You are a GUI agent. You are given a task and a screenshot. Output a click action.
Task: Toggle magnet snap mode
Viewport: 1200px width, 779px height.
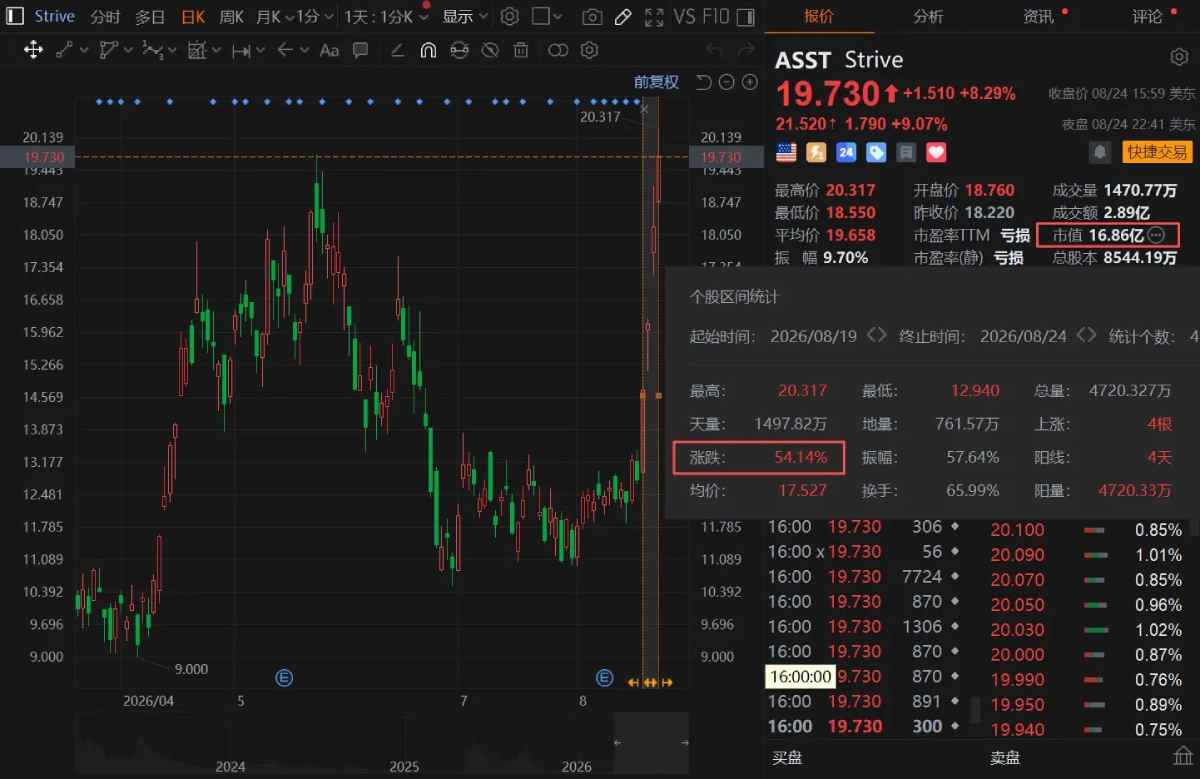click(x=428, y=50)
